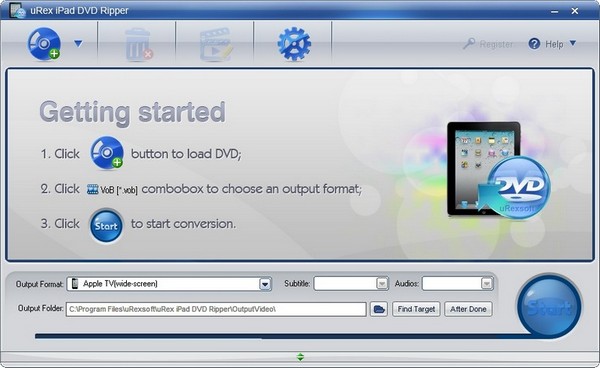The height and width of the screenshot is (368, 600).
Task: Open the Help menu
Action: 546,44
